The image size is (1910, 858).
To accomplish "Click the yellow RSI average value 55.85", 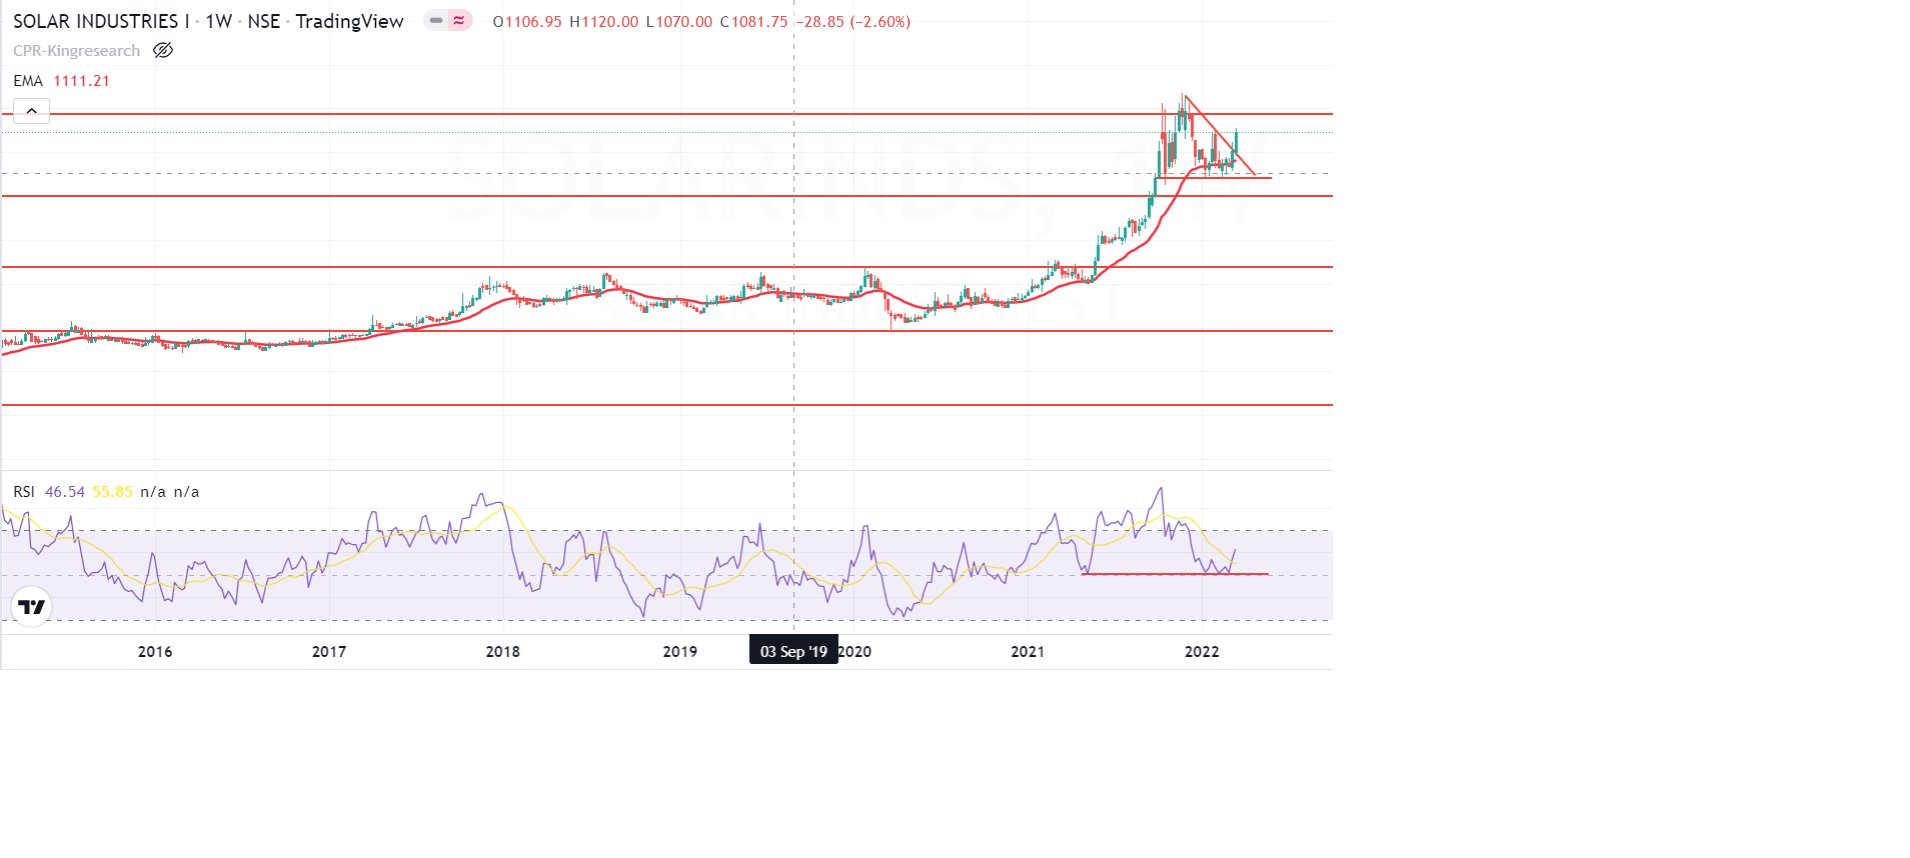I will click(112, 492).
